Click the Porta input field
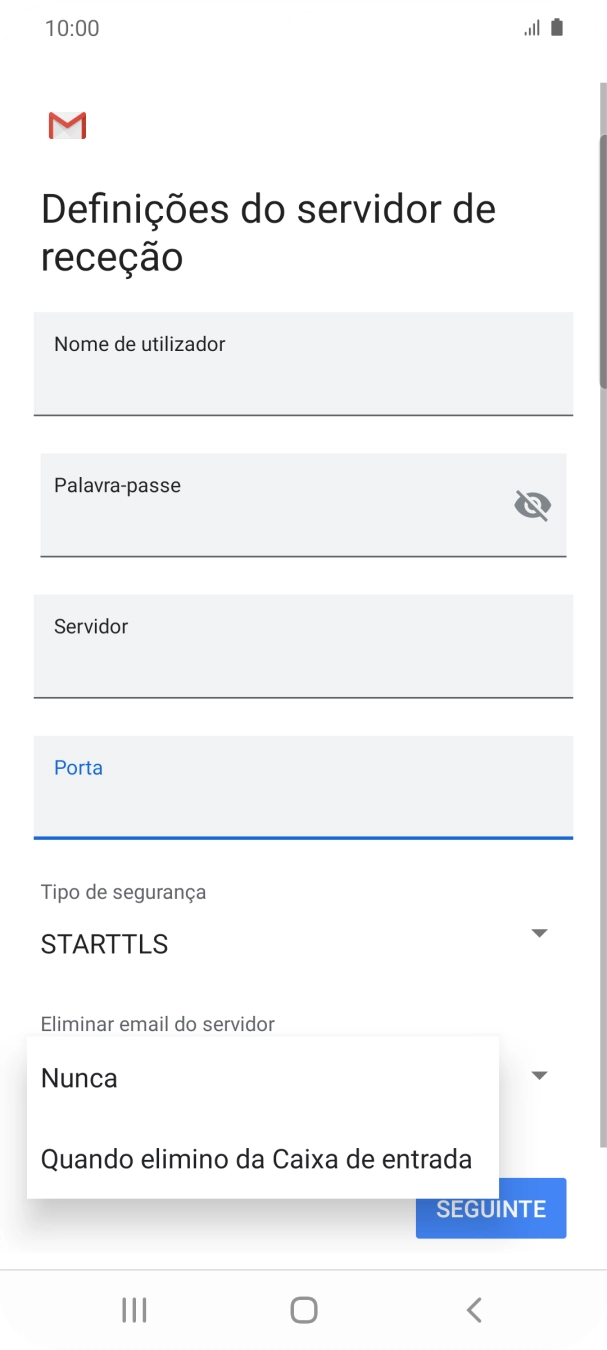Image resolution: width=607 pixels, height=1350 pixels. coord(300,788)
